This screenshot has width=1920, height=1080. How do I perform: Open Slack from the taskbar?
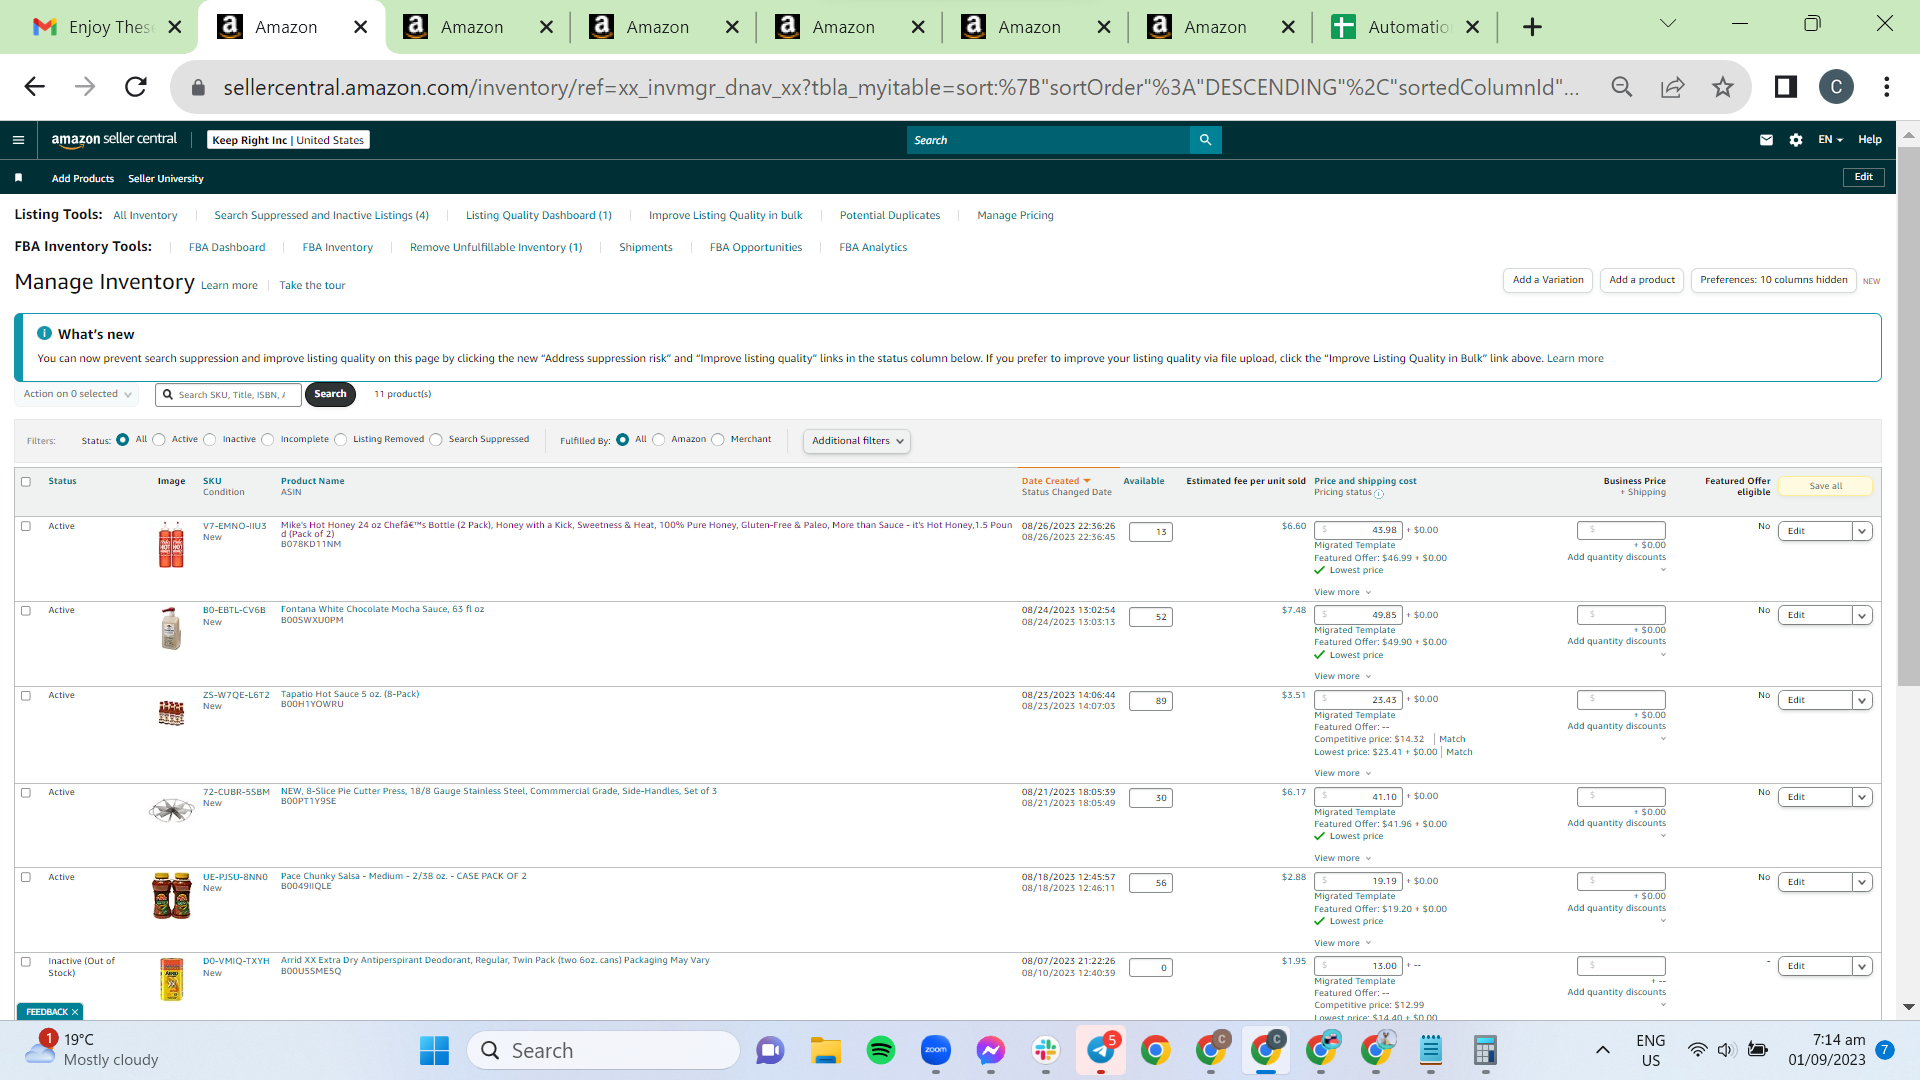pyautogui.click(x=1046, y=1050)
